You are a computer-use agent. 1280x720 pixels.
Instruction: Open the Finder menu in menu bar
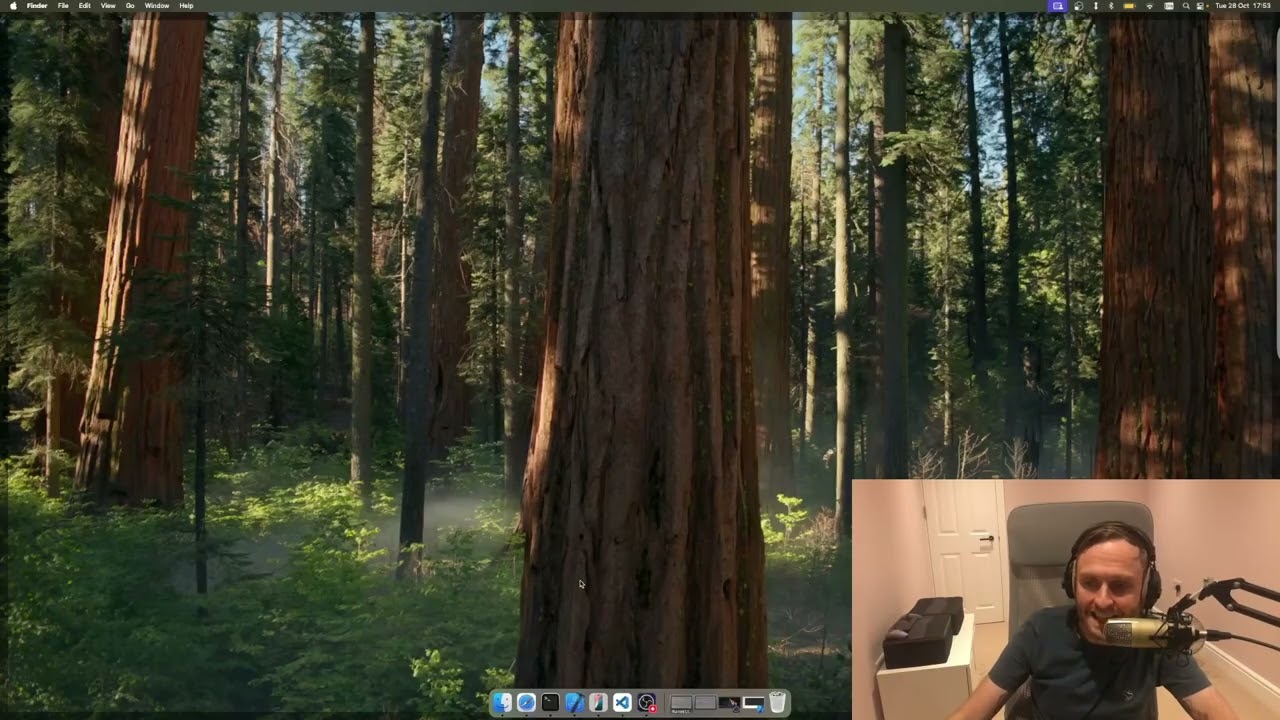(x=37, y=5)
